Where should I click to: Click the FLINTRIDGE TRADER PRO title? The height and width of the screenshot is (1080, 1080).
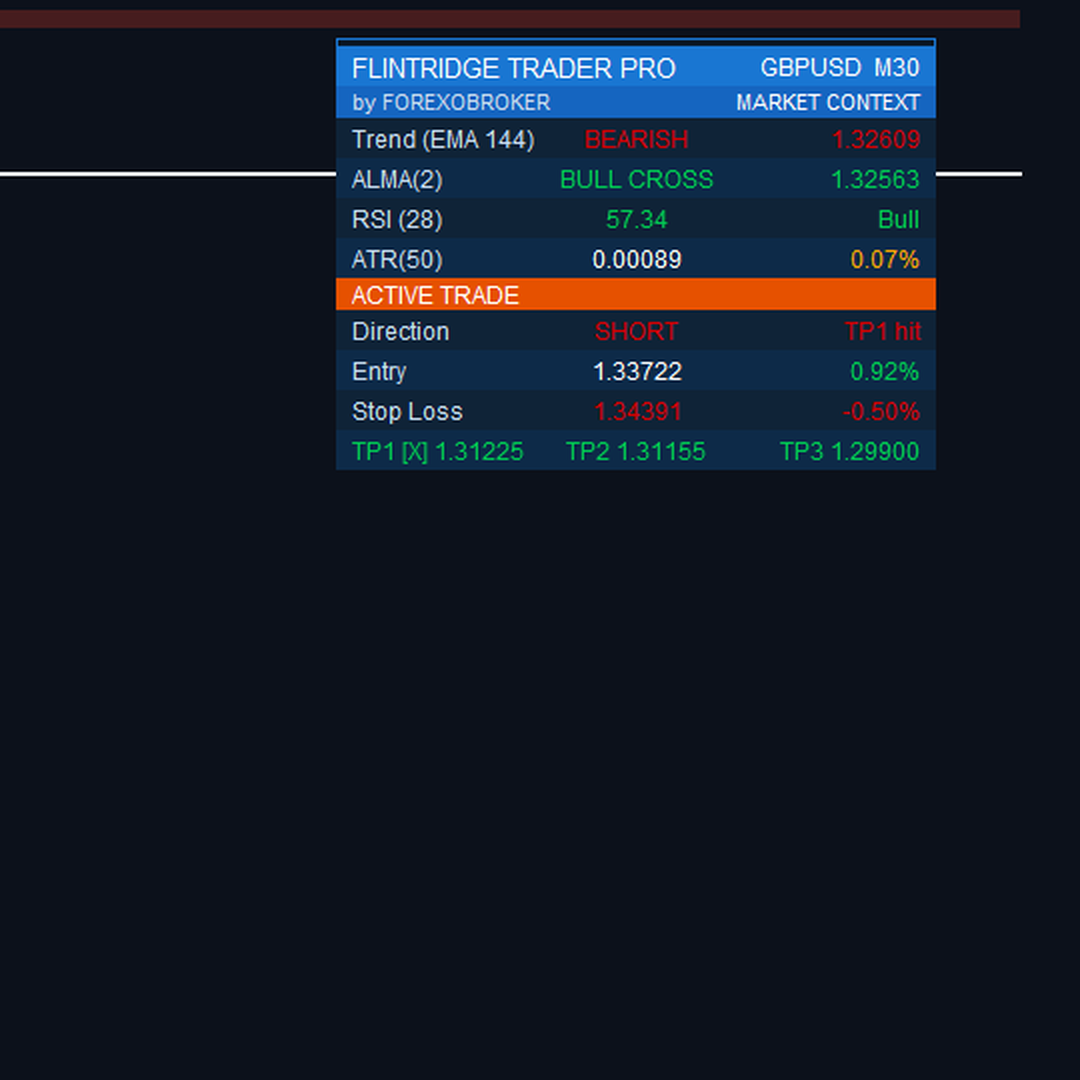514,68
